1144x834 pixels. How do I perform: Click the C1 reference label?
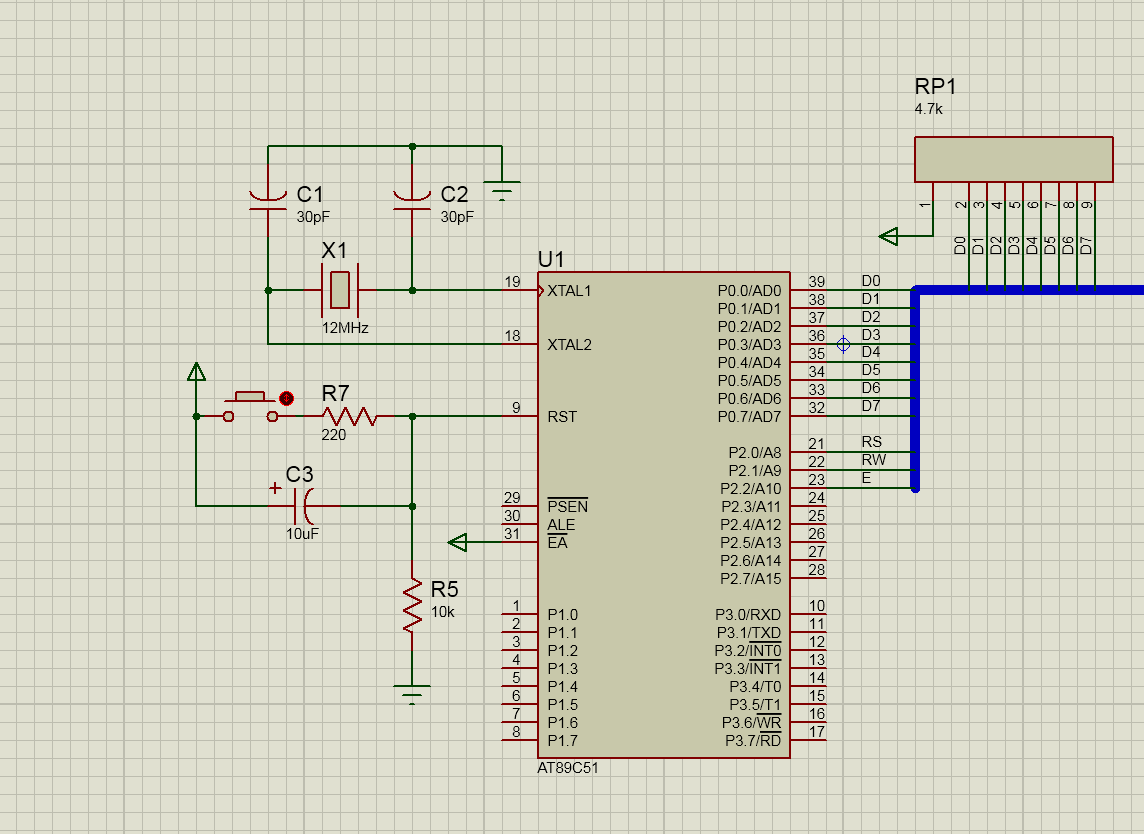(x=309, y=194)
